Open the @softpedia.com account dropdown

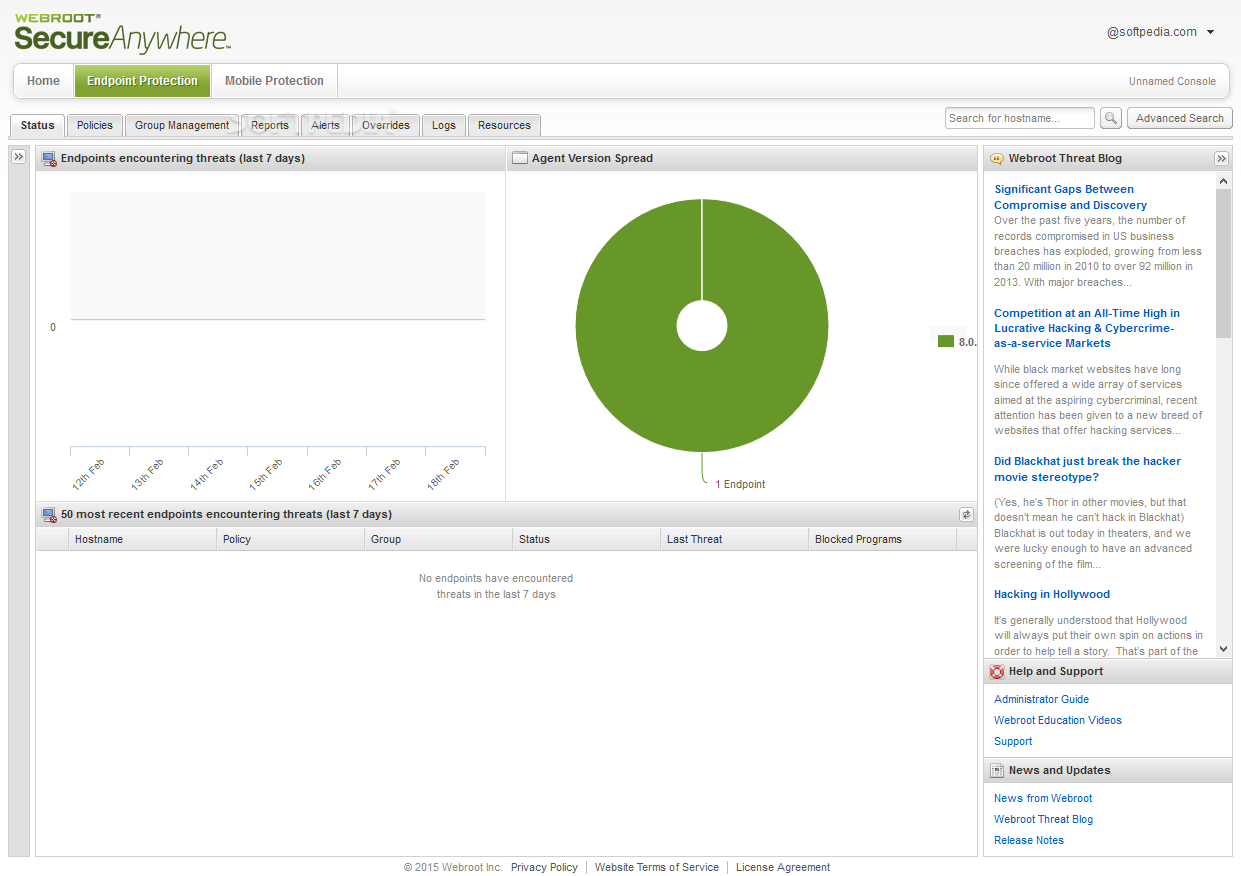(x=1160, y=32)
